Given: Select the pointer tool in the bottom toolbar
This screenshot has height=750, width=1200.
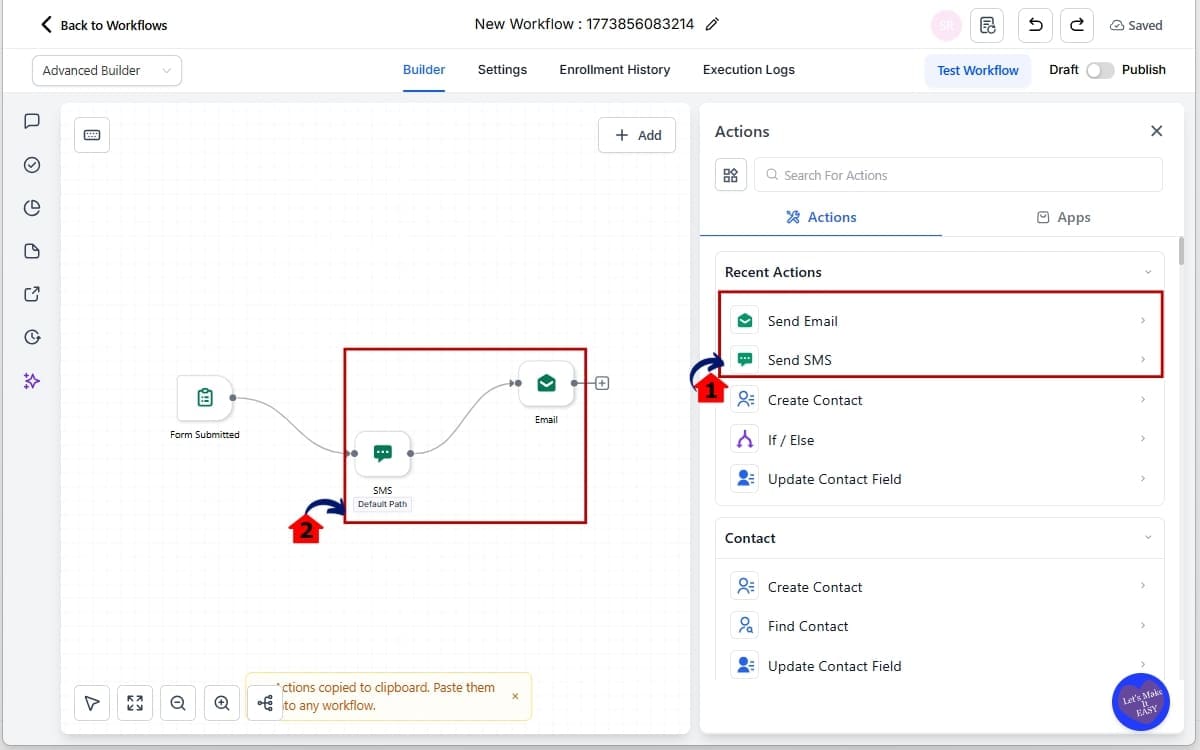Looking at the screenshot, I should click(91, 703).
